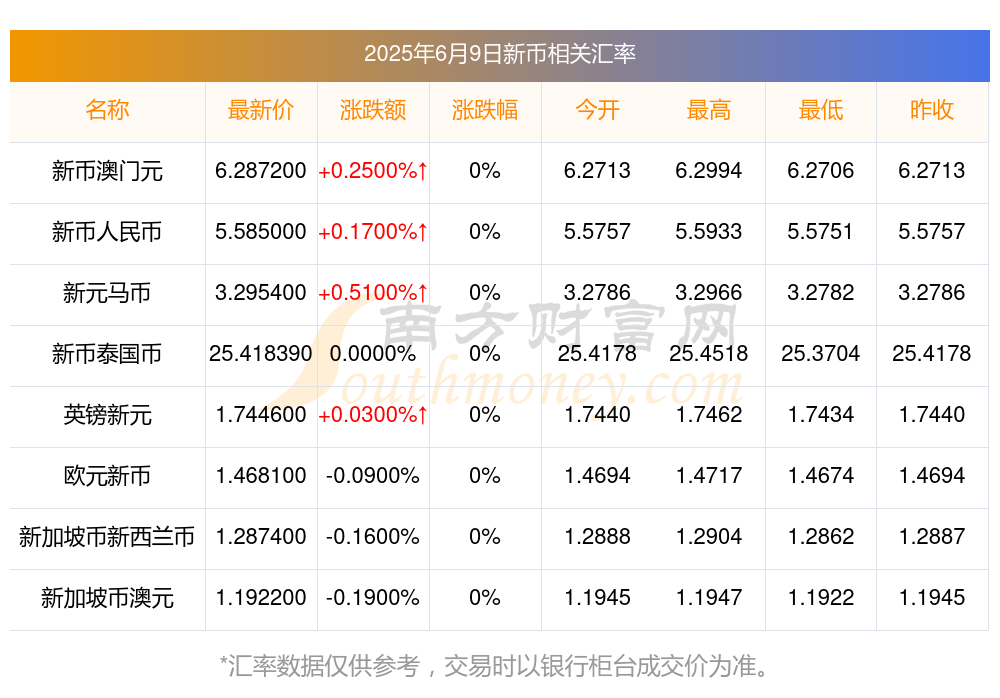
Task: Click latest price 25.418390
Action: coord(260,353)
